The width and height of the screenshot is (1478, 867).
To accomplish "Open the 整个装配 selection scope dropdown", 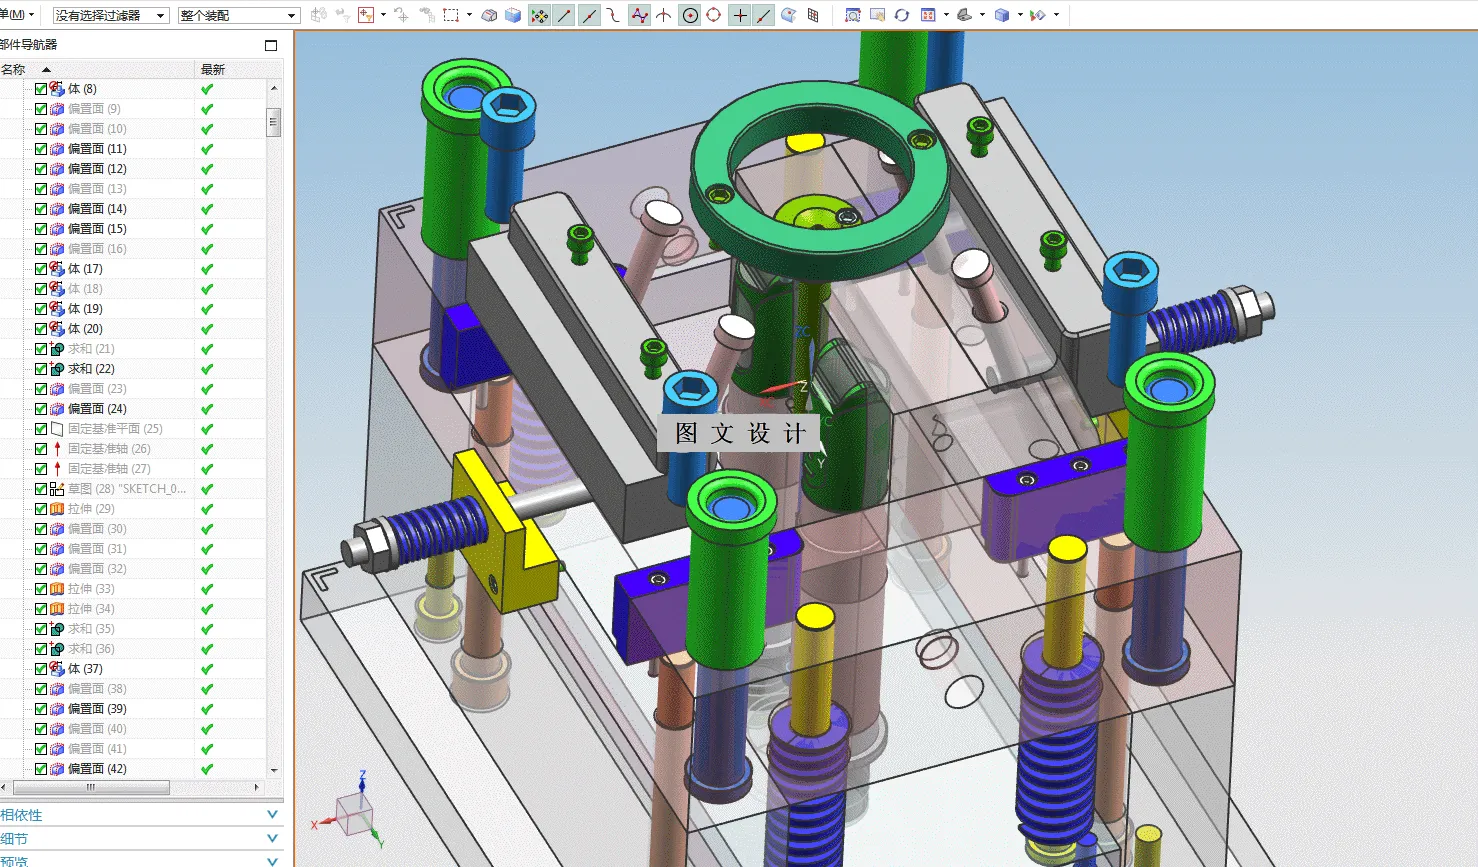I will (239, 16).
